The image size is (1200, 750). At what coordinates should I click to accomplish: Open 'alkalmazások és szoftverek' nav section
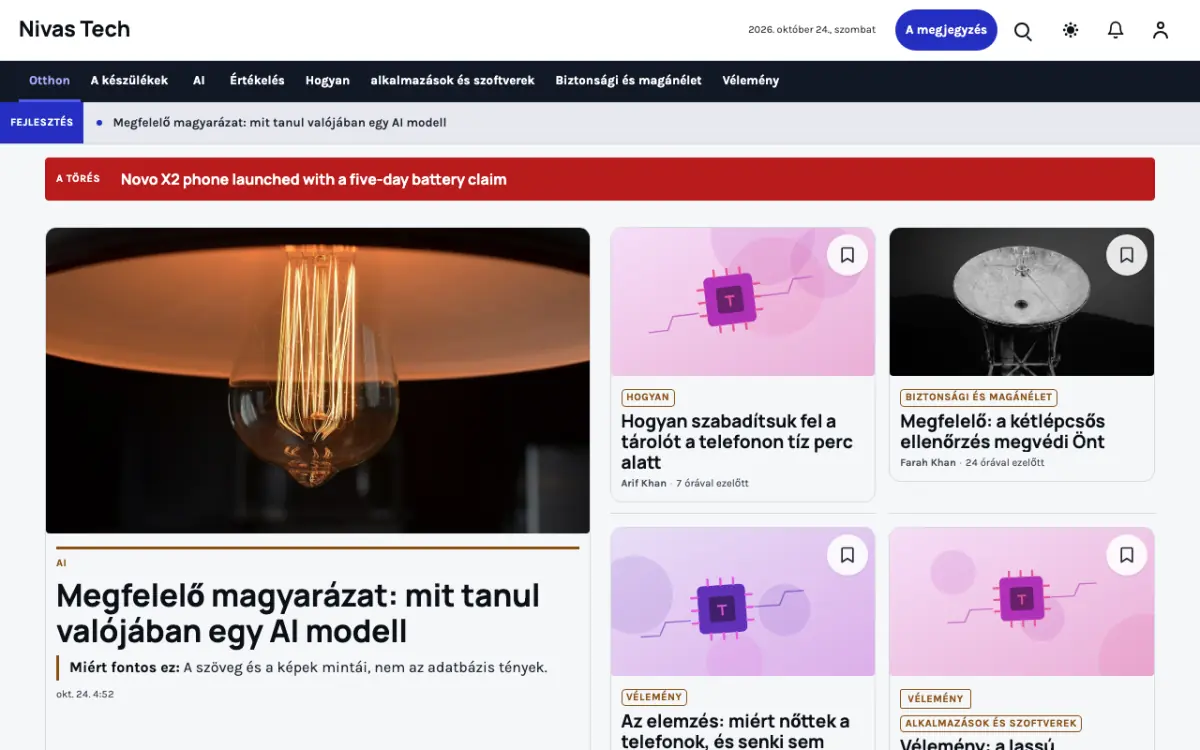pyautogui.click(x=453, y=80)
